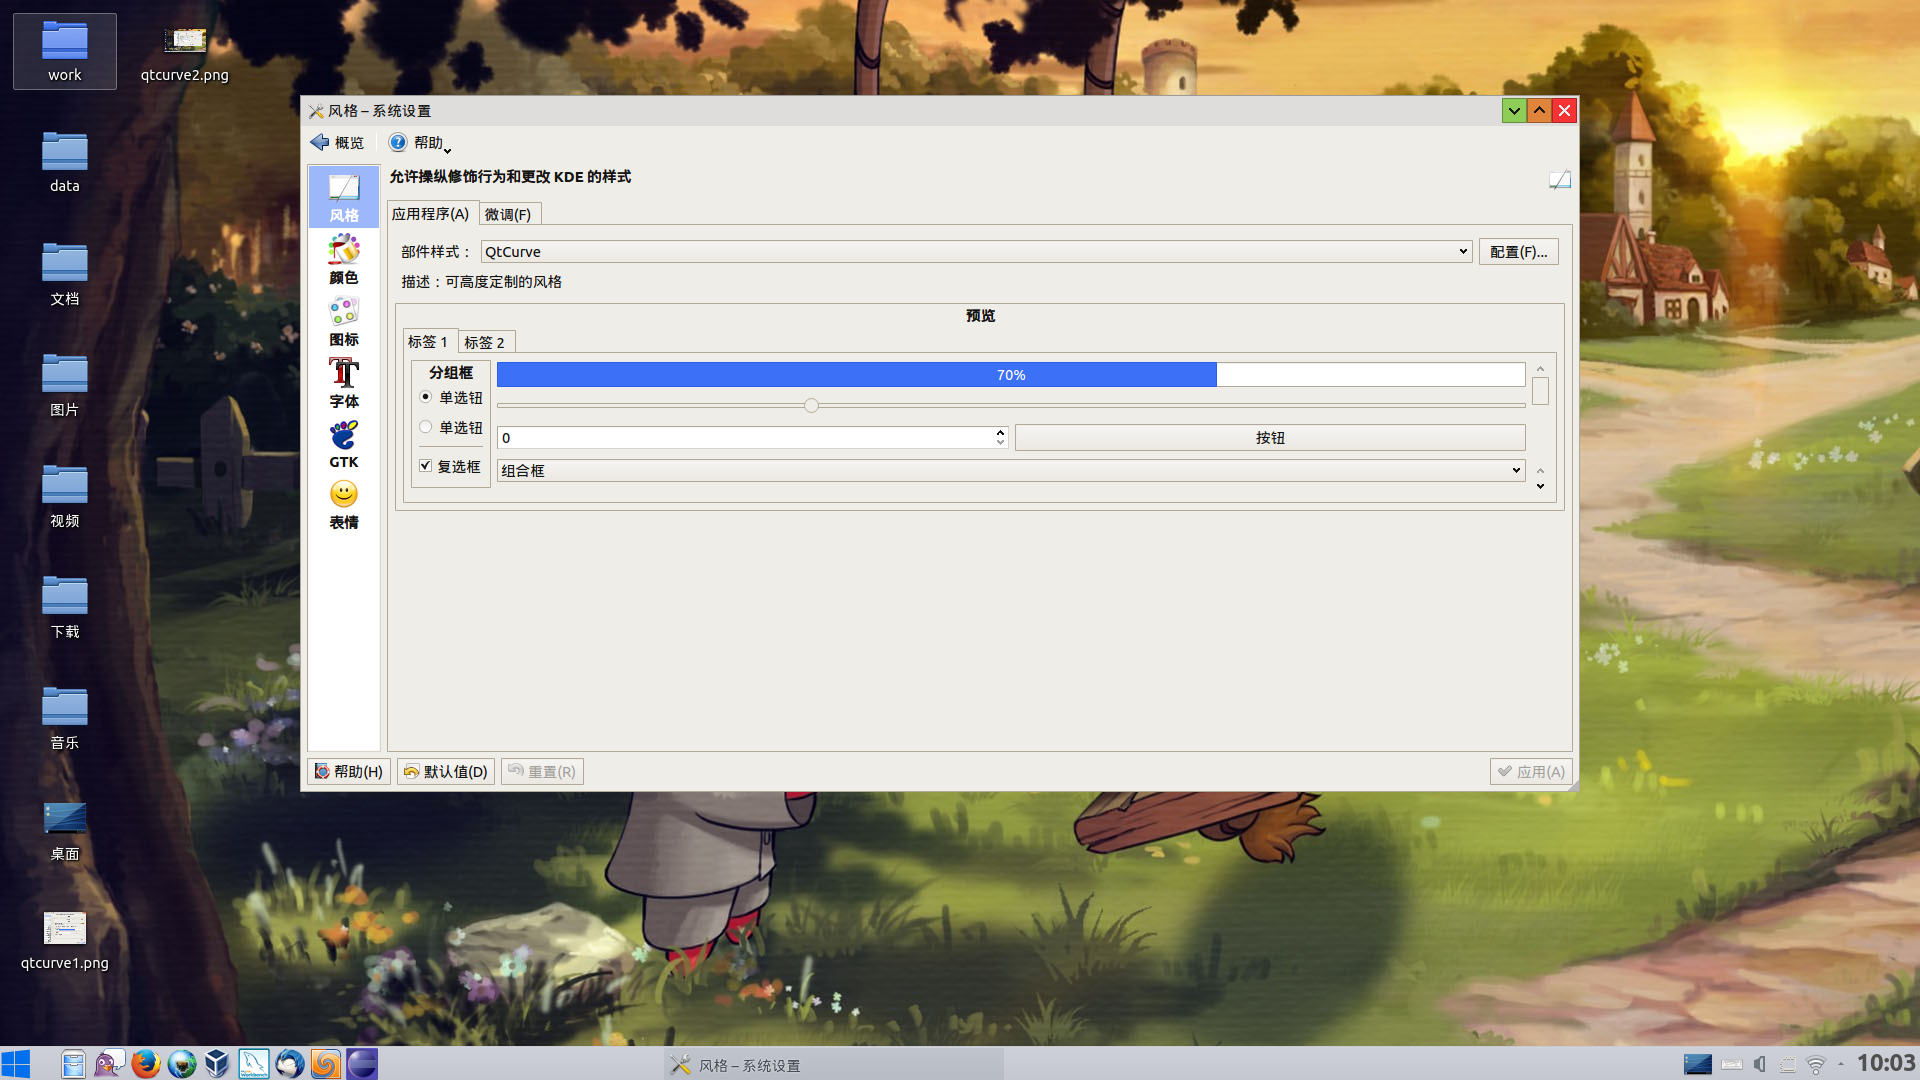1920x1080 pixels.
Task: Launch the file manager from taskbar
Action: tap(73, 1064)
